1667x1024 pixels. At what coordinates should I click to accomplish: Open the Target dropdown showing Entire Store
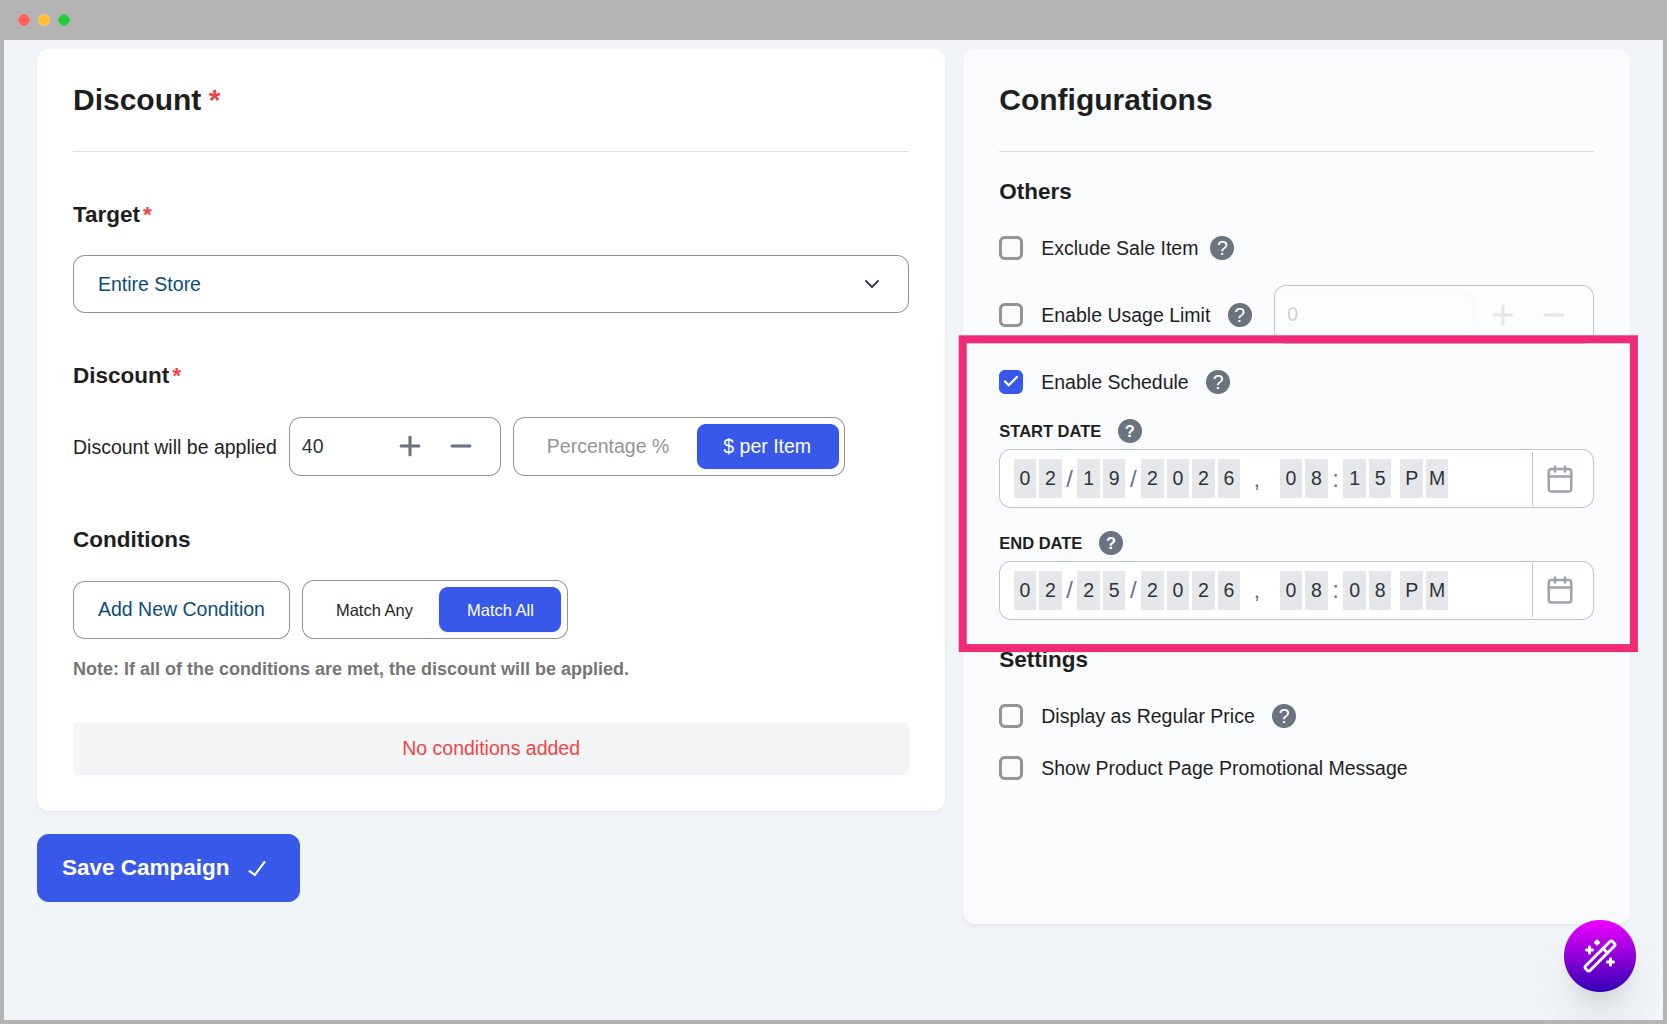[x=490, y=284]
